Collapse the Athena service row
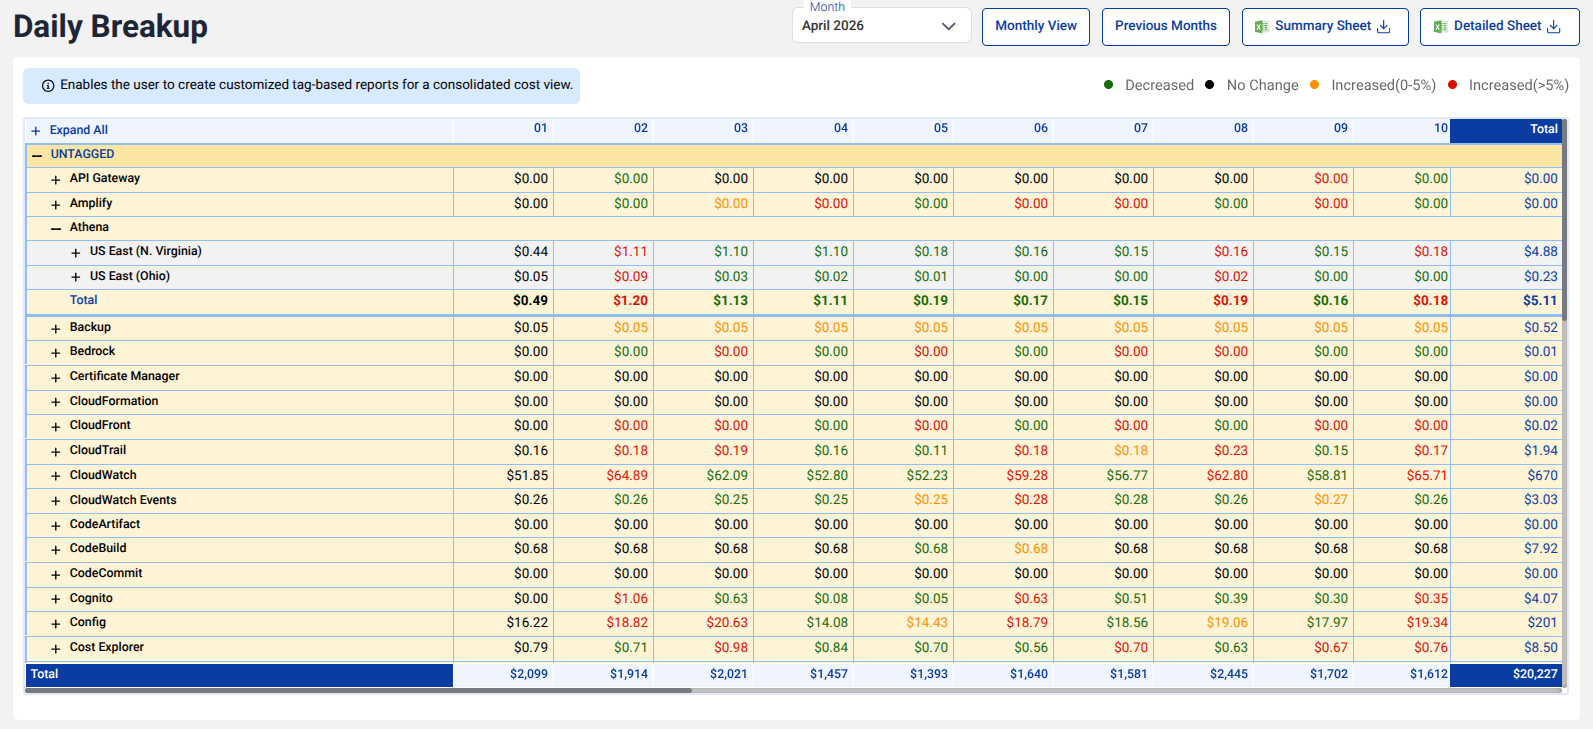 tap(56, 228)
